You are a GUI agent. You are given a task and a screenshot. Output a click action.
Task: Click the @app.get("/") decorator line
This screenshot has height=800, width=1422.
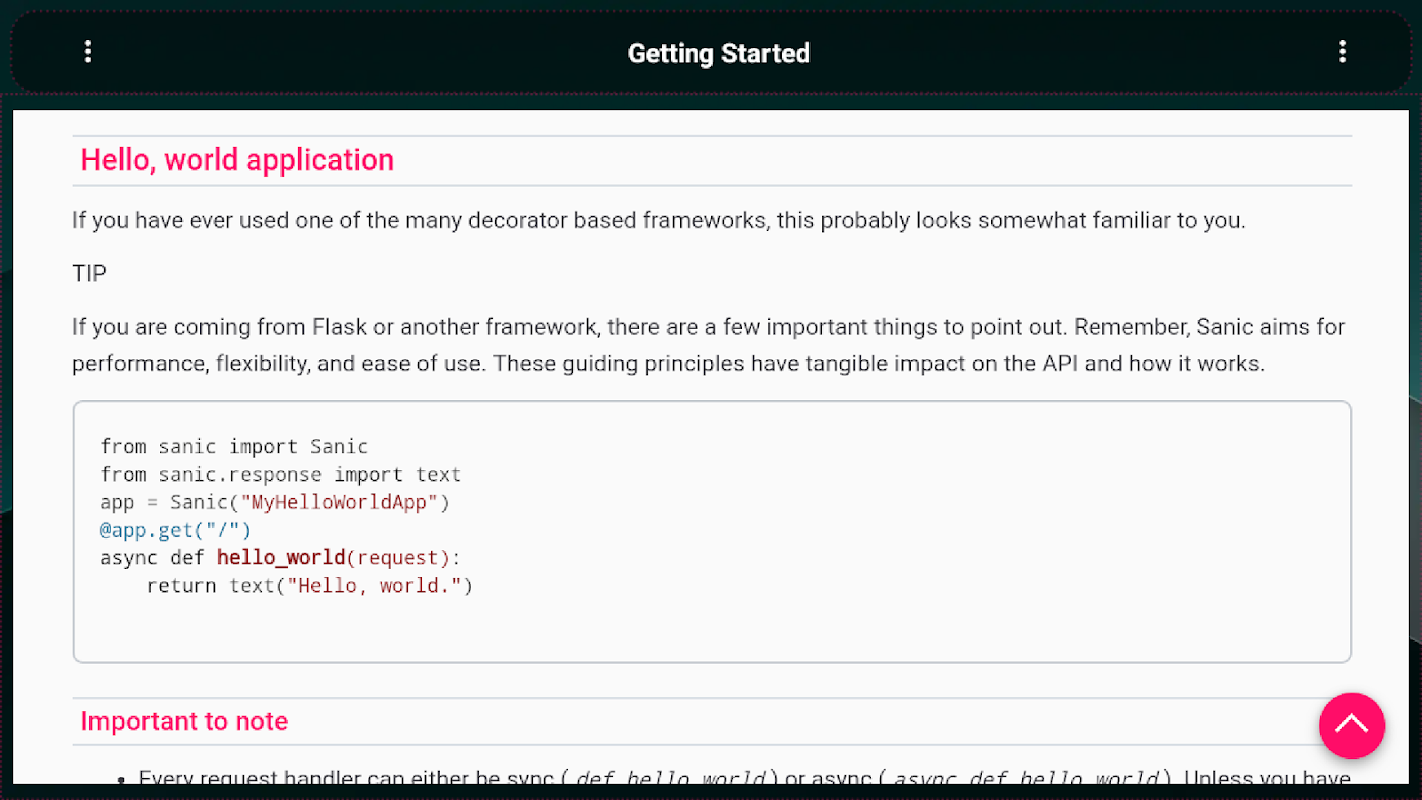[x=175, y=530]
